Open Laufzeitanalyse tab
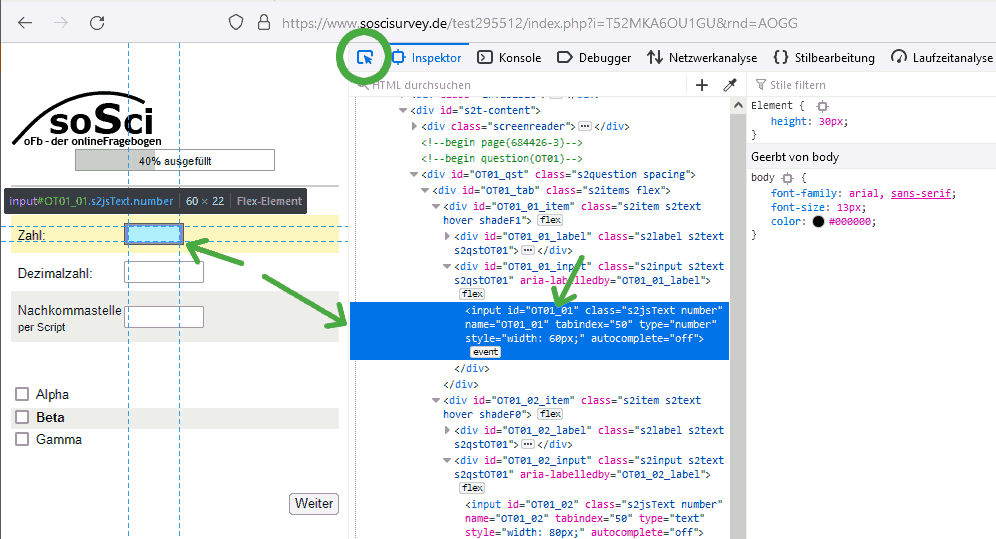The width and height of the screenshot is (996, 539). [x=941, y=58]
